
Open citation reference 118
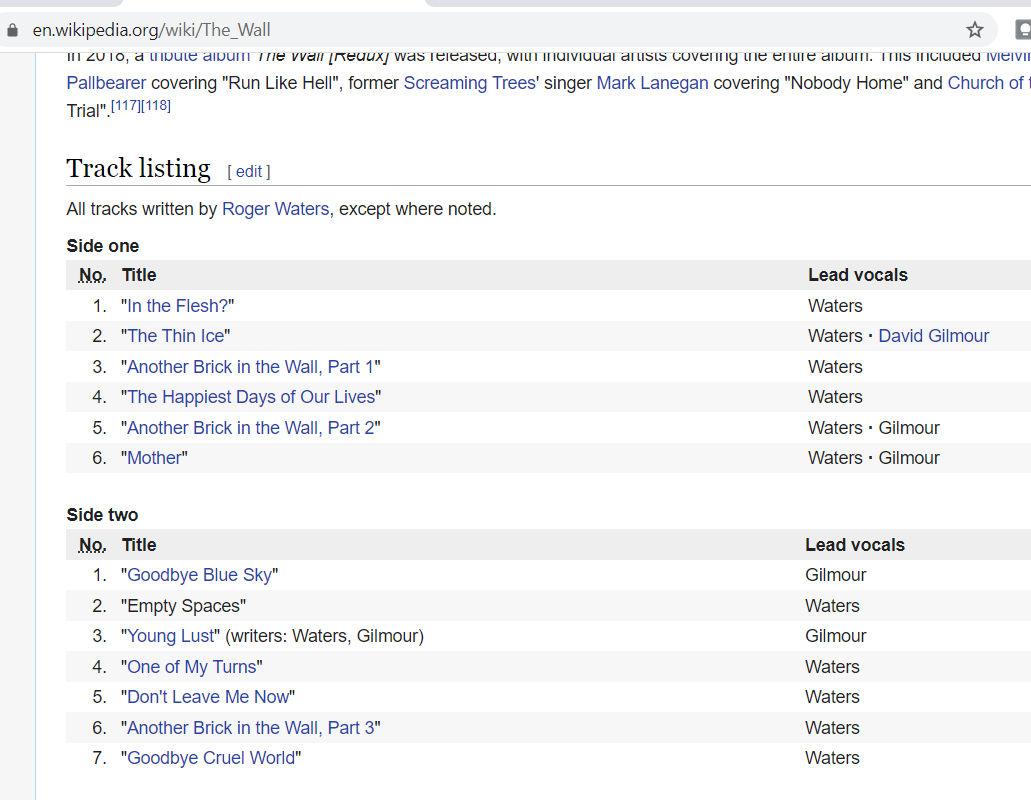point(156,105)
